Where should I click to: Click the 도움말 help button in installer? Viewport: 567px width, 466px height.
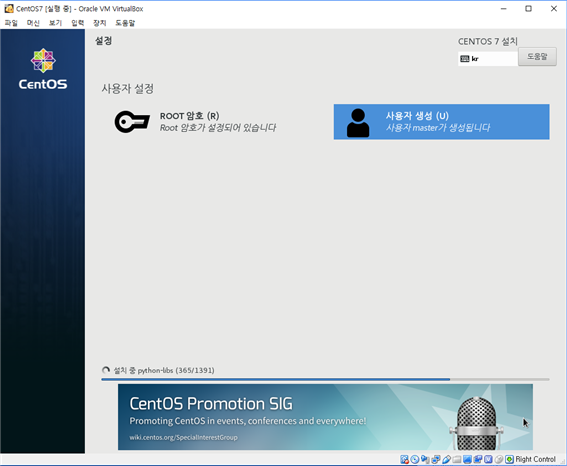click(537, 57)
